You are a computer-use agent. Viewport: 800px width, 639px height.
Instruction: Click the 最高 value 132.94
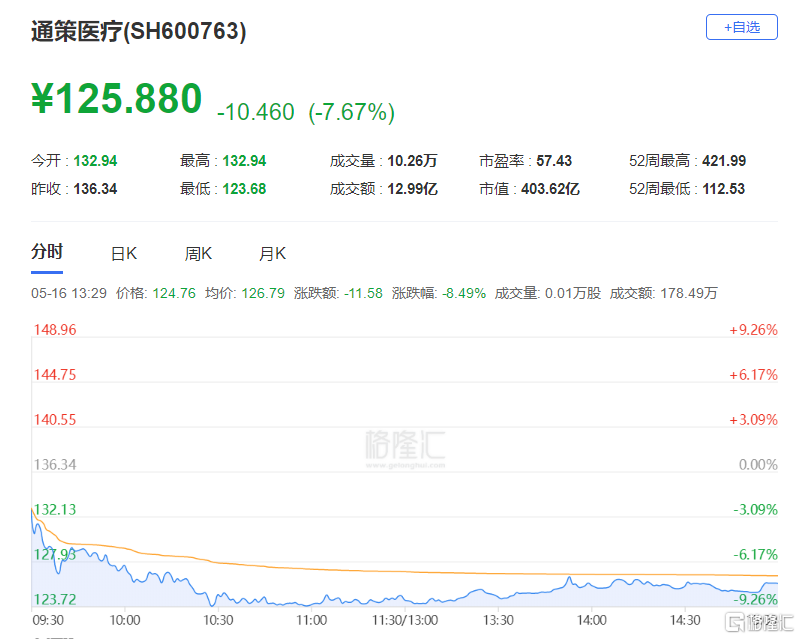coord(244,161)
